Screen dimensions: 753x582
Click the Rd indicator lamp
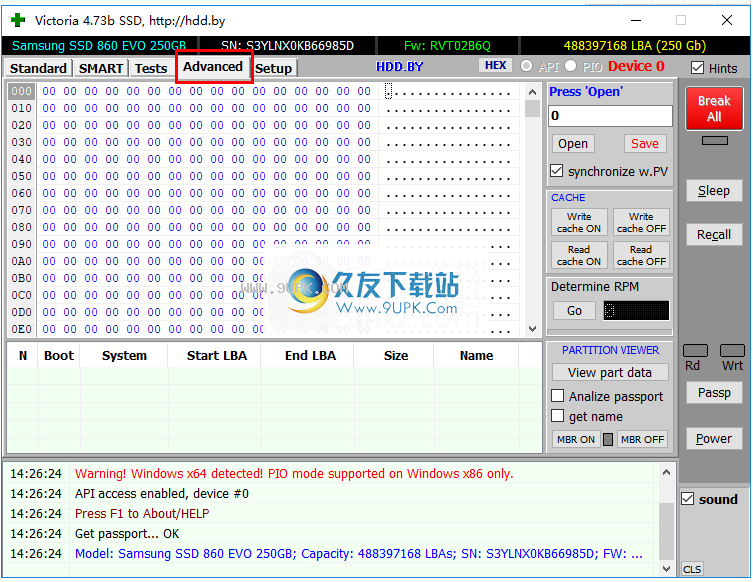coord(695,350)
